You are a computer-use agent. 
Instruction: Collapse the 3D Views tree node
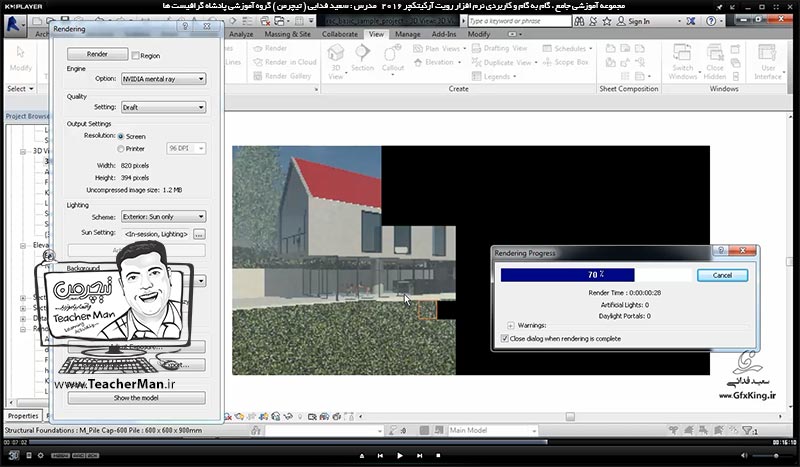23,152
